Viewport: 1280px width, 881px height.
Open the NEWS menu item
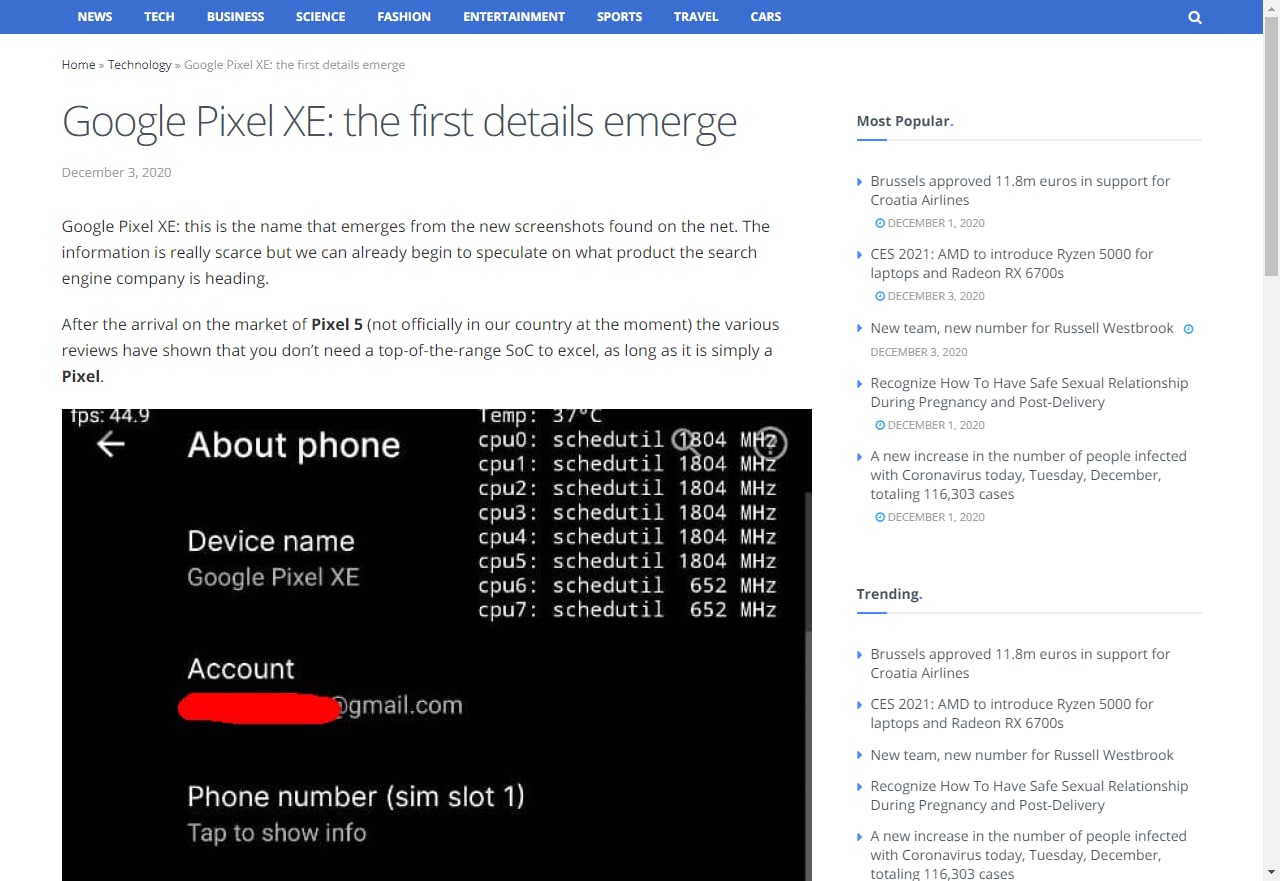[x=95, y=17]
